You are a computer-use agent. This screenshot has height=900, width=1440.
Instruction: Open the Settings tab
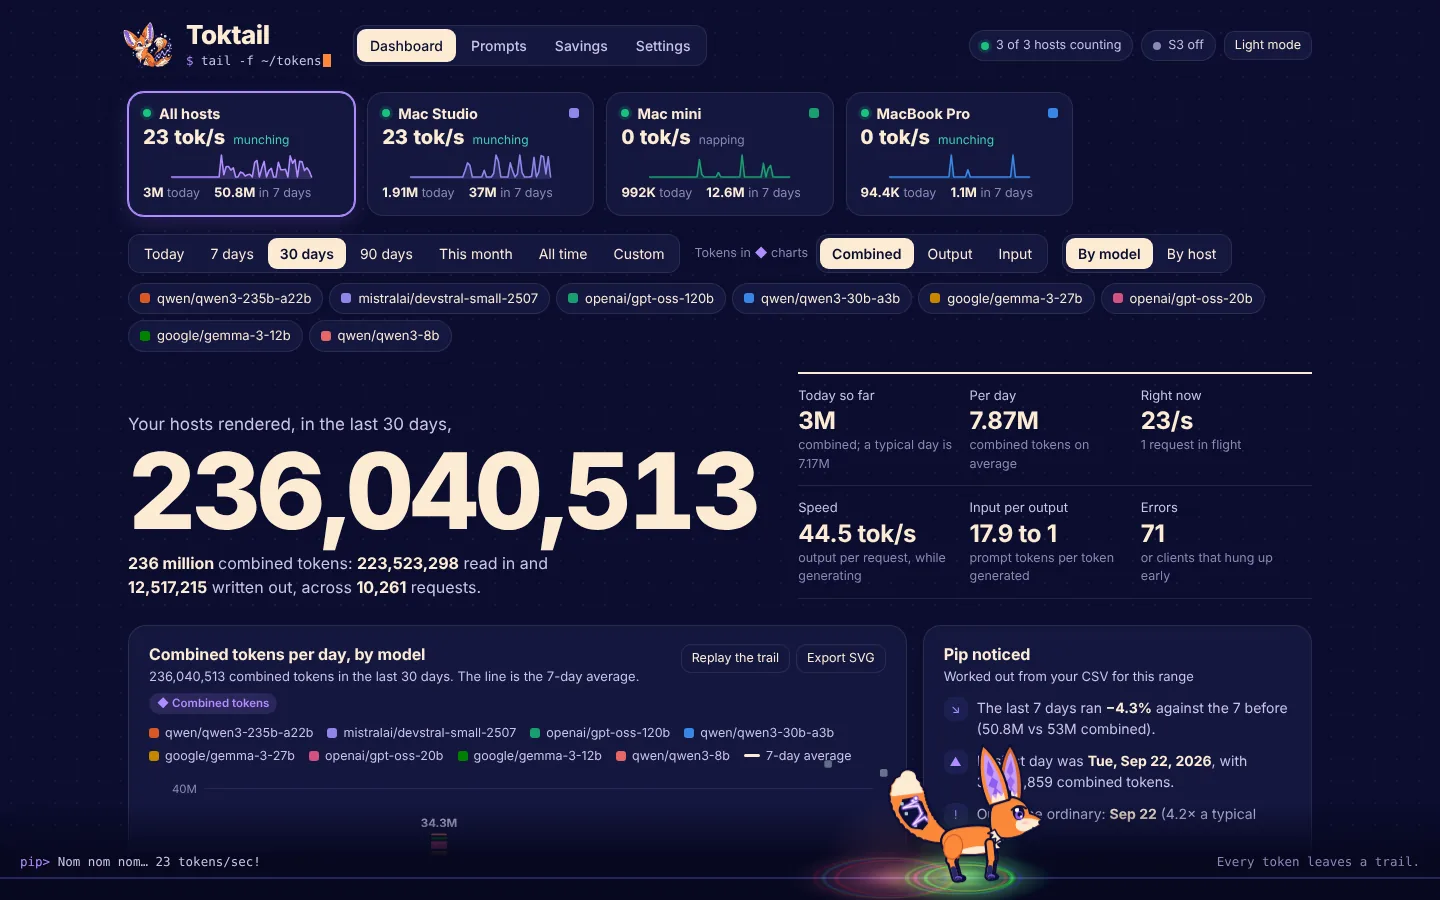click(x=663, y=46)
